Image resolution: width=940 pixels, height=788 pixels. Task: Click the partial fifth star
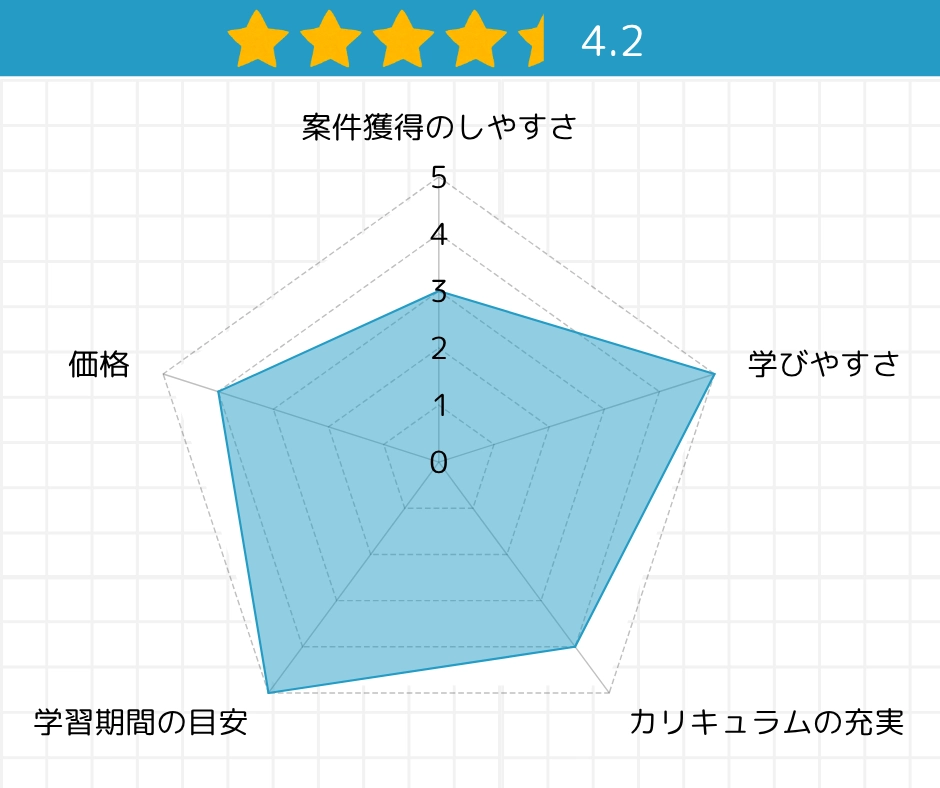tap(532, 39)
